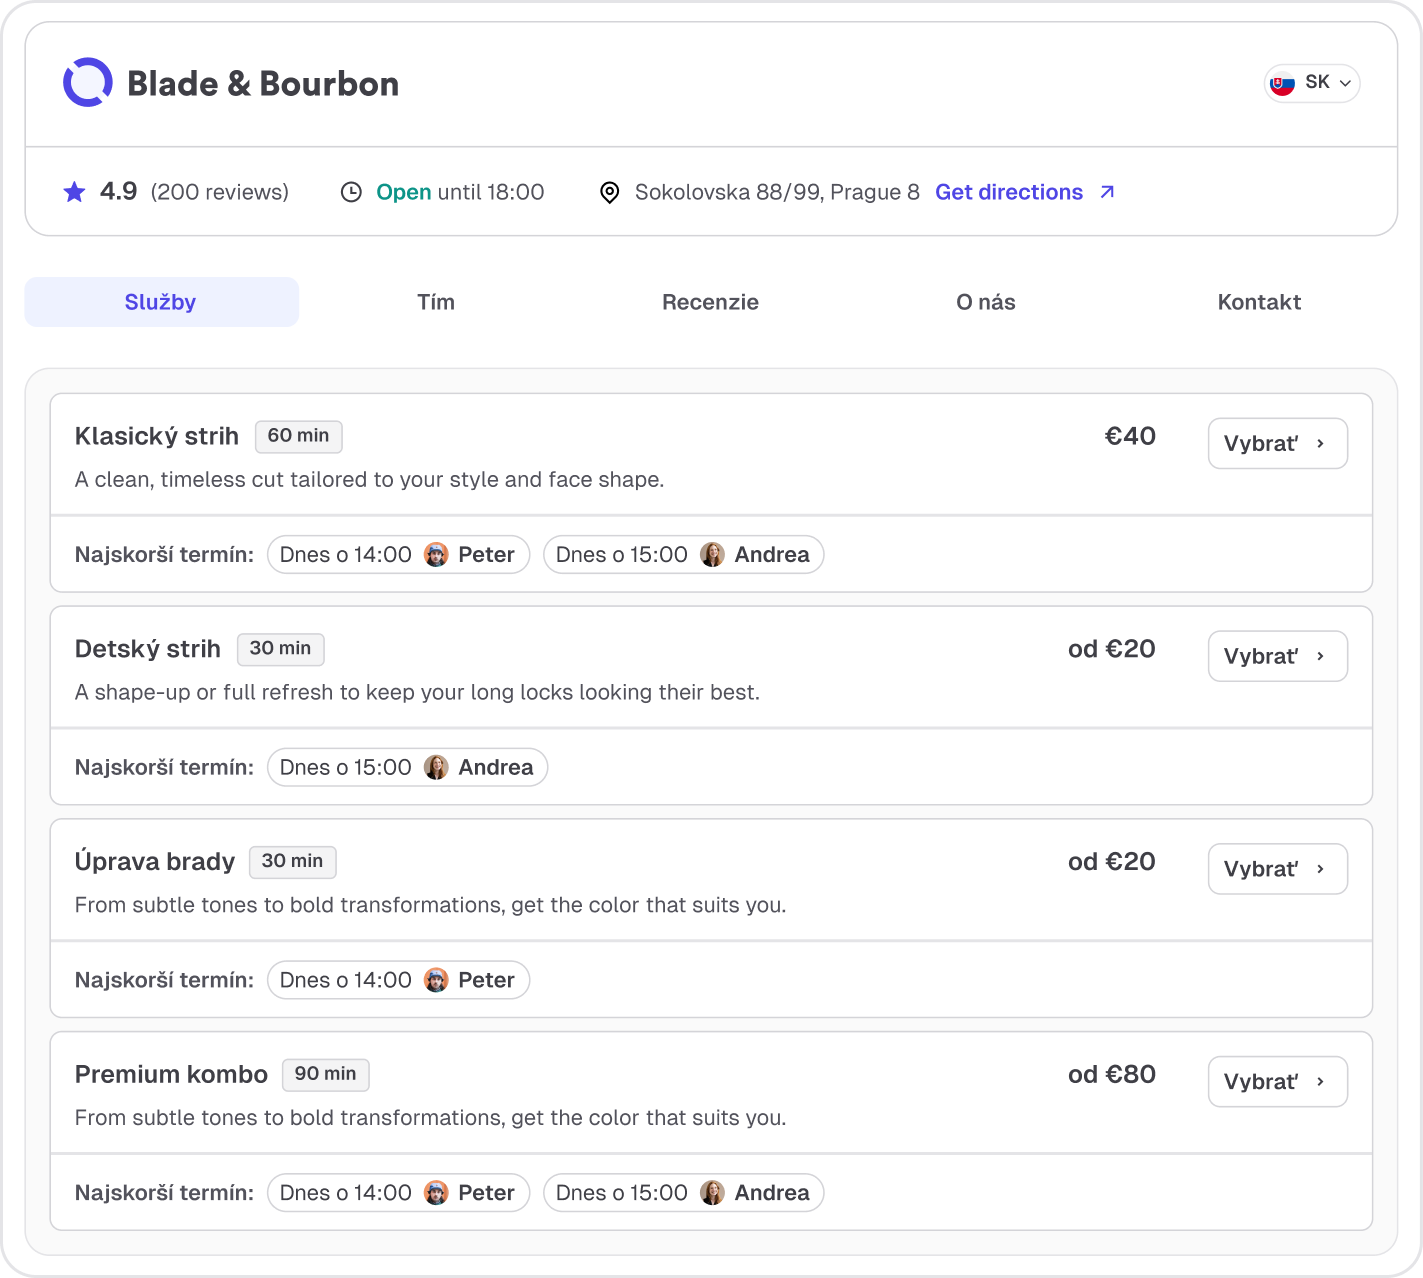Click the arrow icon after Get directions
Image resolution: width=1423 pixels, height=1278 pixels.
pos(1107,192)
